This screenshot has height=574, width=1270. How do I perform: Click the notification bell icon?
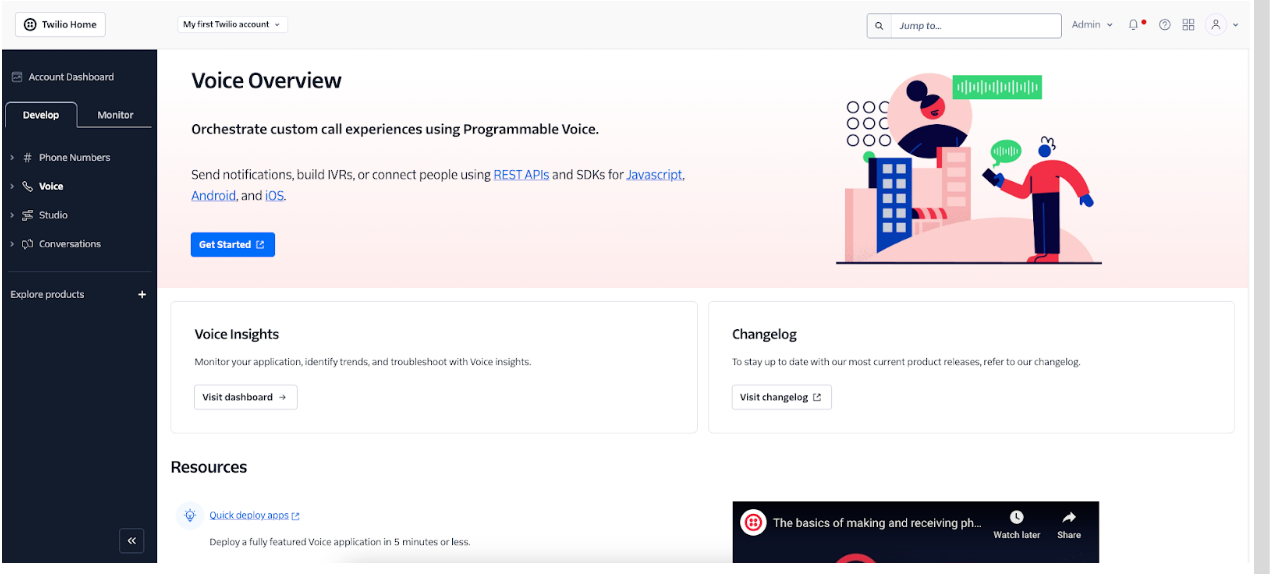pos(1133,25)
